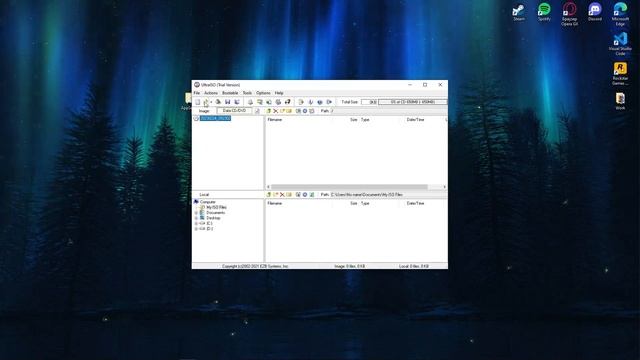Open the Discord desktop shortcut

[595, 12]
